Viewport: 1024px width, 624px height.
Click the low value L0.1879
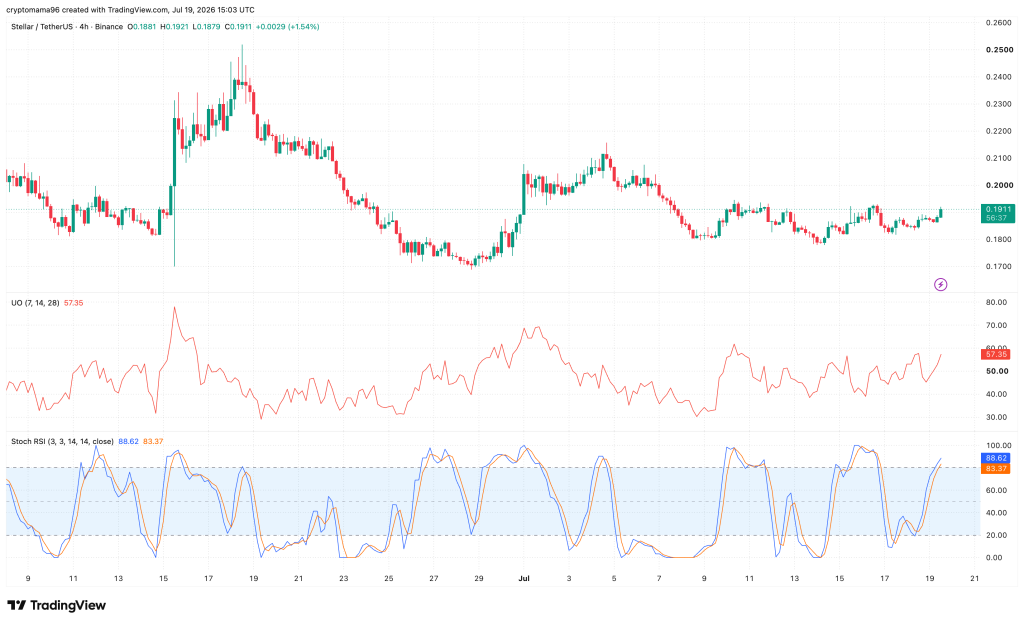coord(206,27)
